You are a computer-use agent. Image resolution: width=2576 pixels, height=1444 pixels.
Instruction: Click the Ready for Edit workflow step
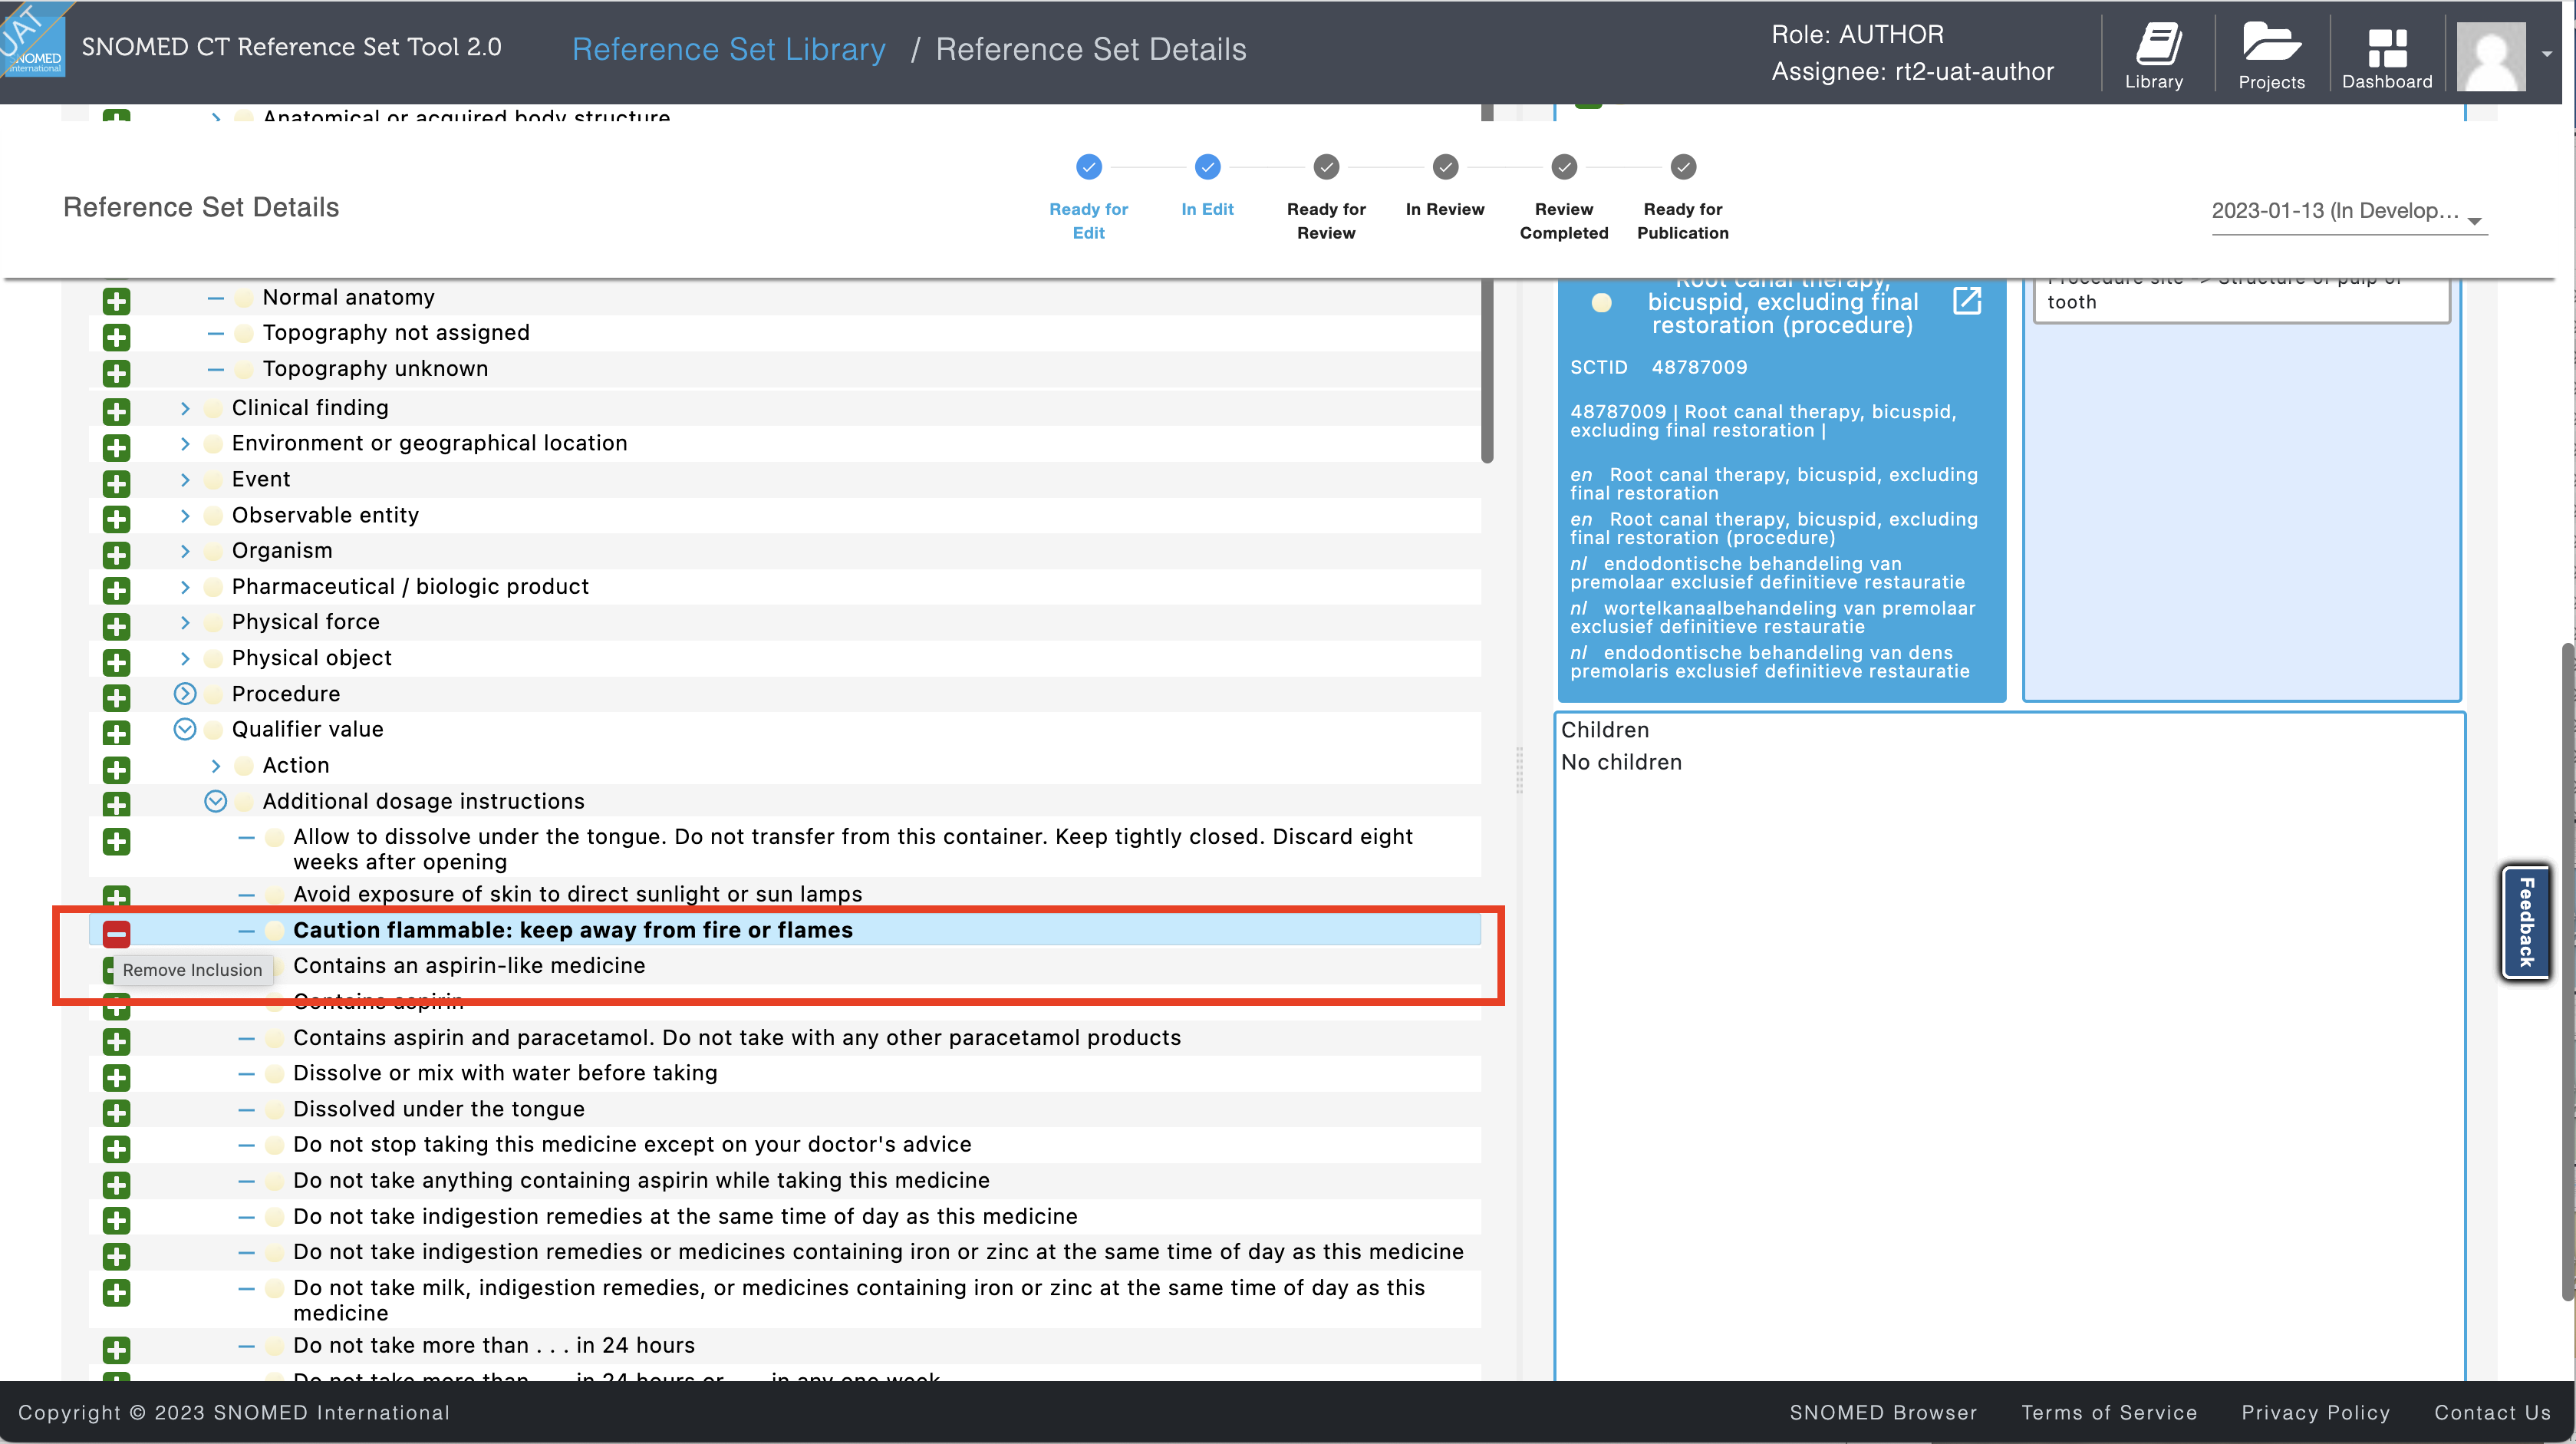(x=1088, y=198)
